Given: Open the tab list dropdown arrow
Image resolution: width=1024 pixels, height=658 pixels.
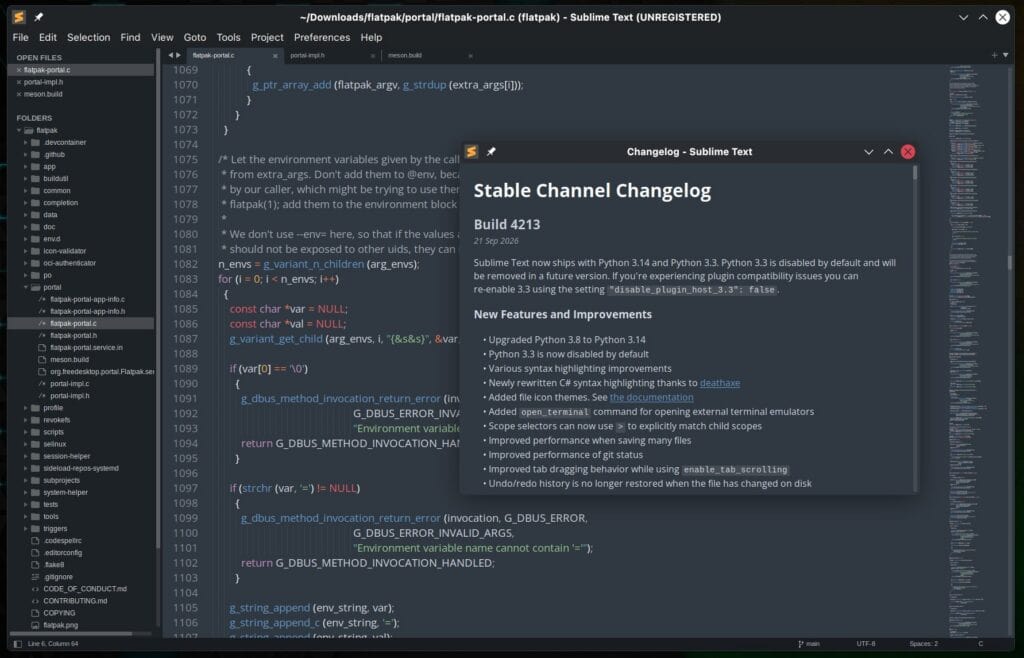Looking at the screenshot, I should coord(1006,55).
